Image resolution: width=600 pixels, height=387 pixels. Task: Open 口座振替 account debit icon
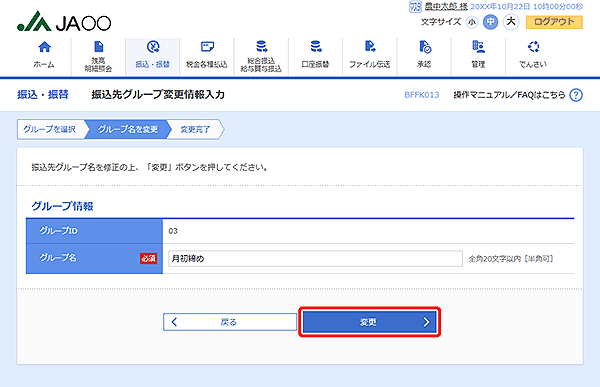click(x=316, y=46)
